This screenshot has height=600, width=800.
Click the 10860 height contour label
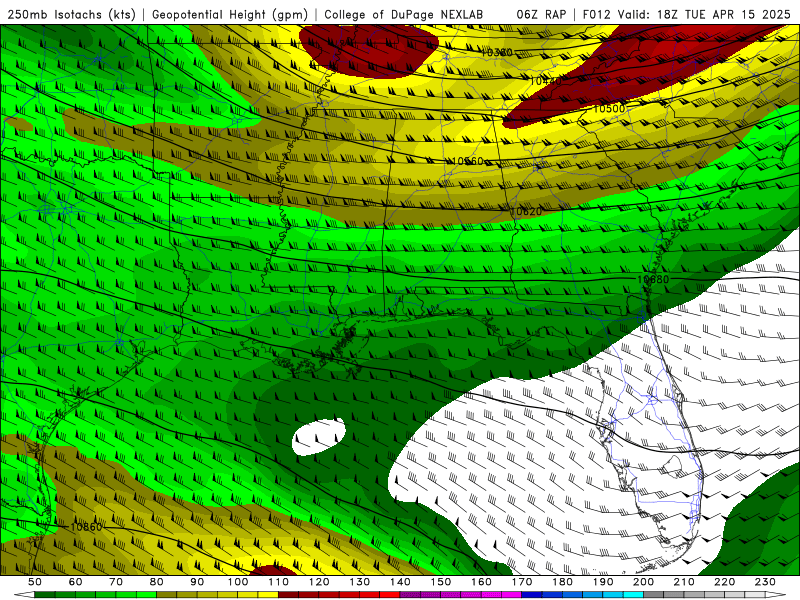coord(86,527)
